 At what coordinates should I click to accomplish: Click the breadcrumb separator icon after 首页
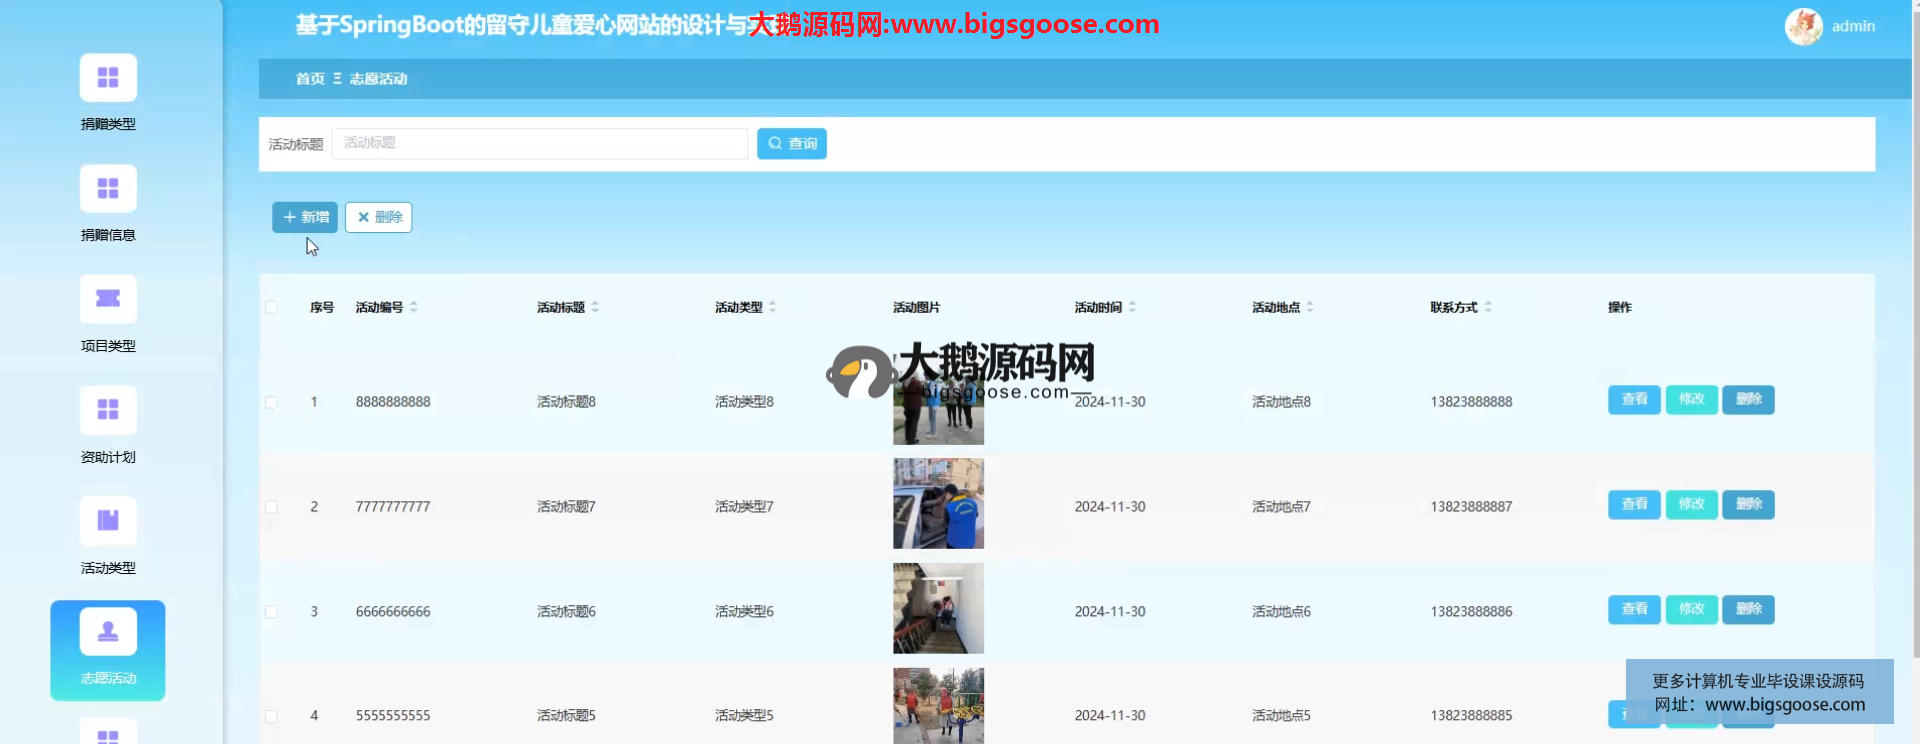point(337,78)
